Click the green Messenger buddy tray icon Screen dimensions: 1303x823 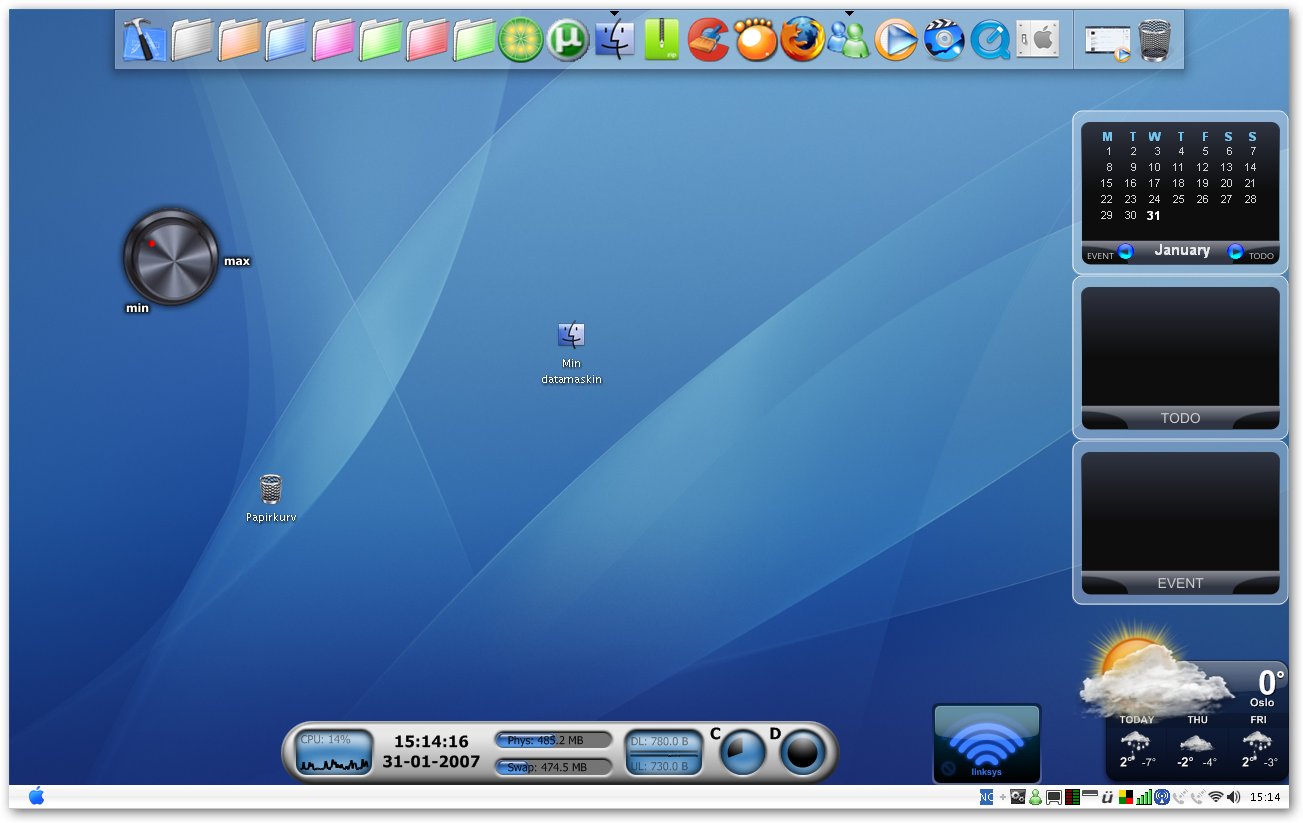1036,797
